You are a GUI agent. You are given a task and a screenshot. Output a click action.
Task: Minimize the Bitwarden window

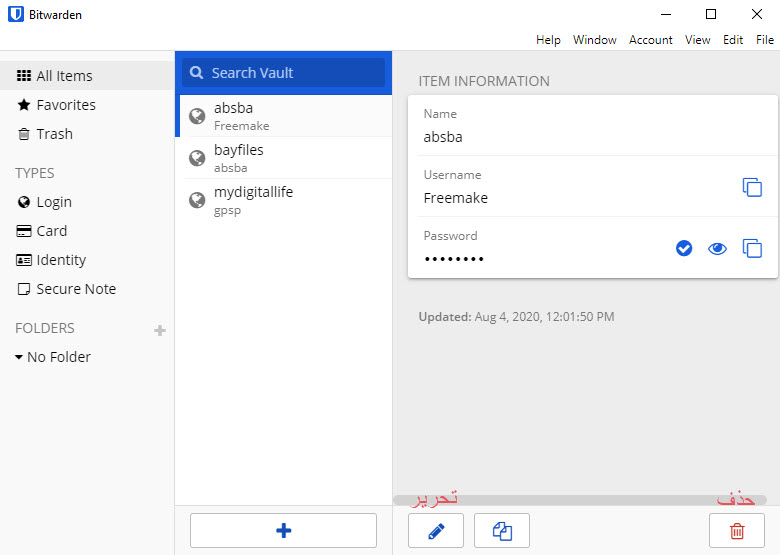click(666, 14)
